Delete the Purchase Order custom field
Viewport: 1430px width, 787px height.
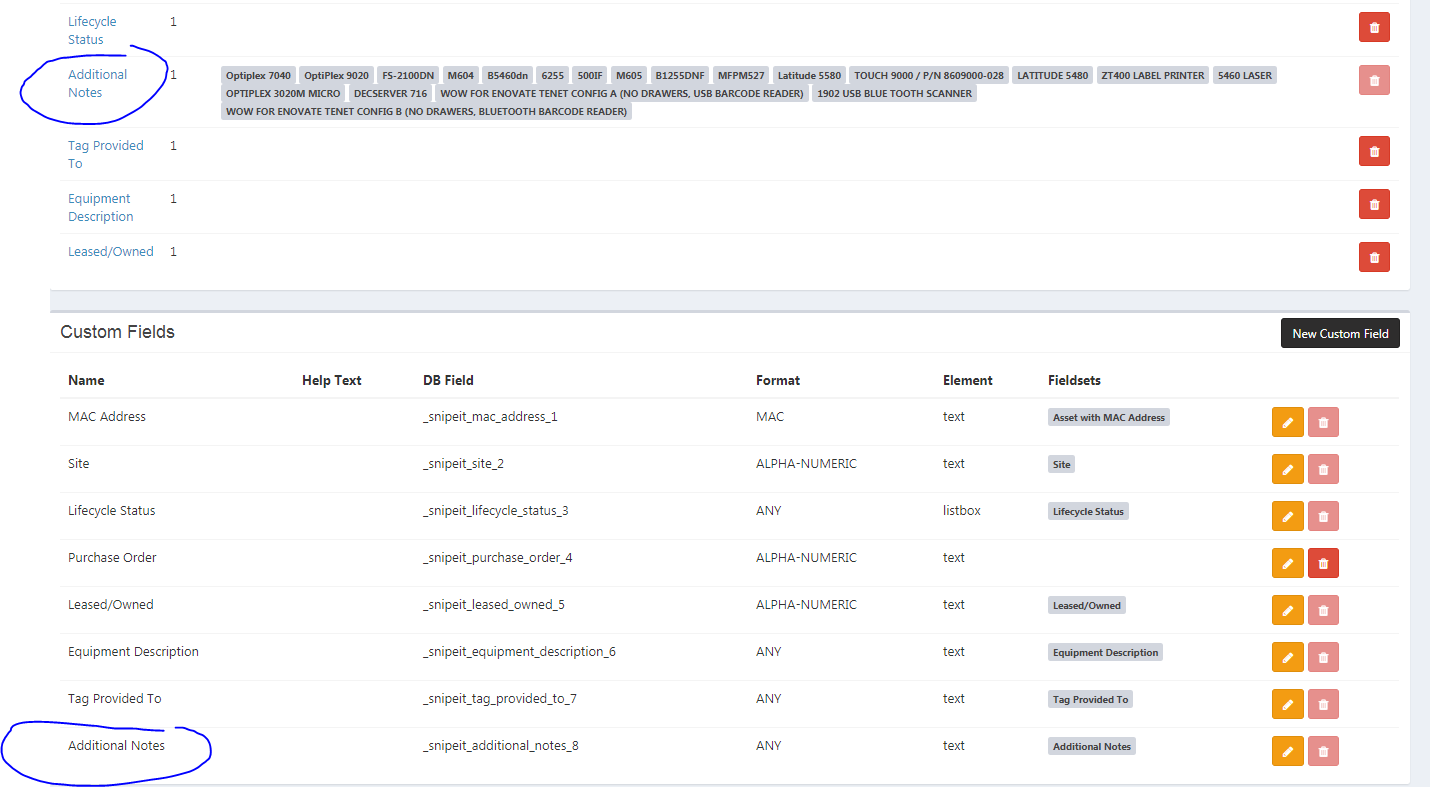pyautogui.click(x=1323, y=563)
